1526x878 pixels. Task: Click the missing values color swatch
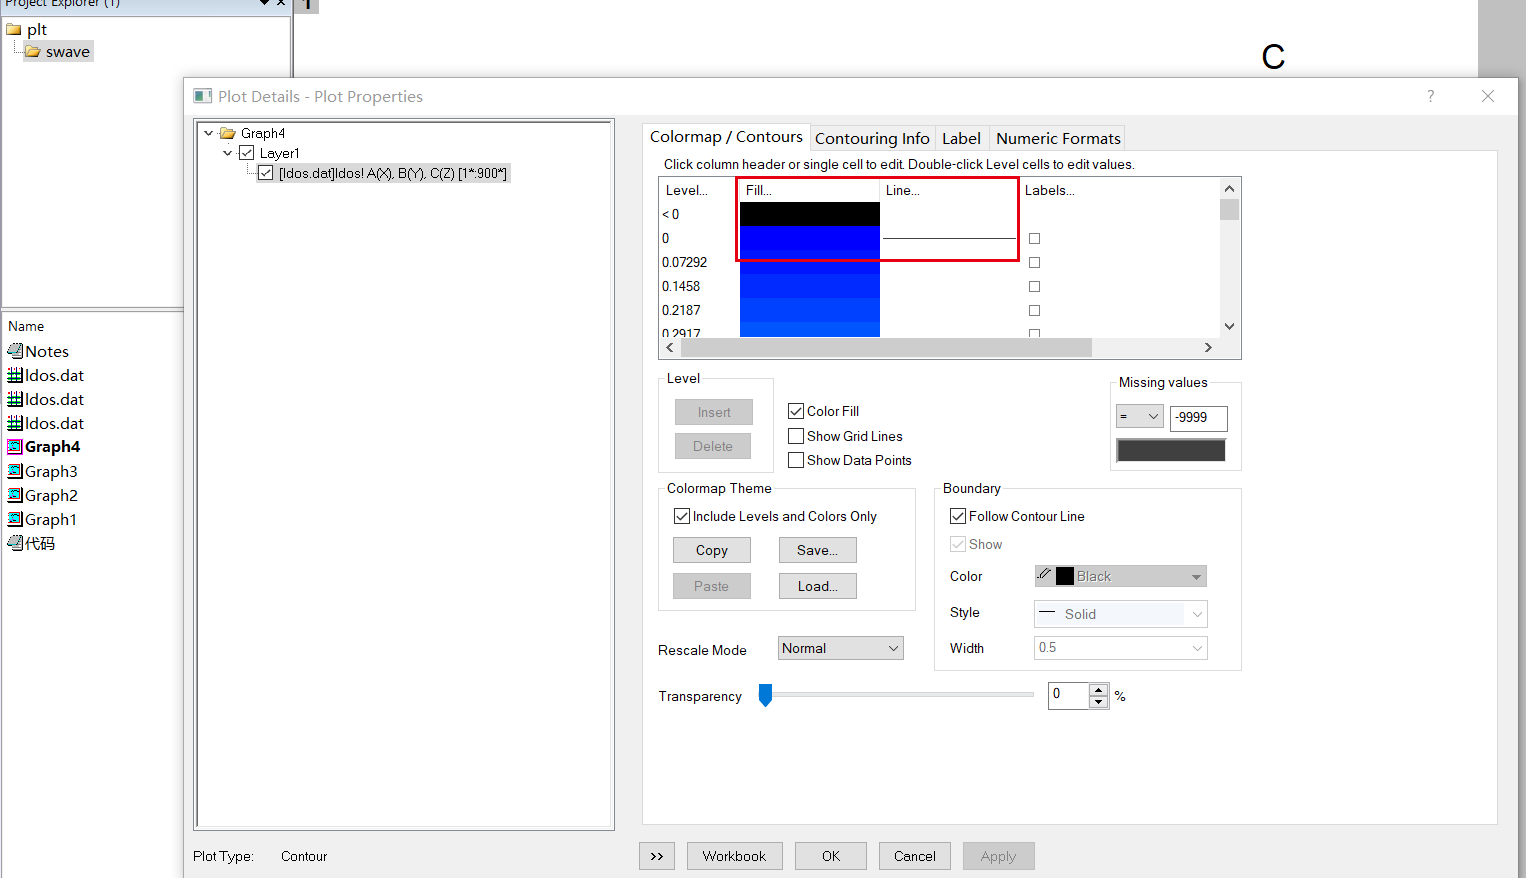(x=1171, y=450)
